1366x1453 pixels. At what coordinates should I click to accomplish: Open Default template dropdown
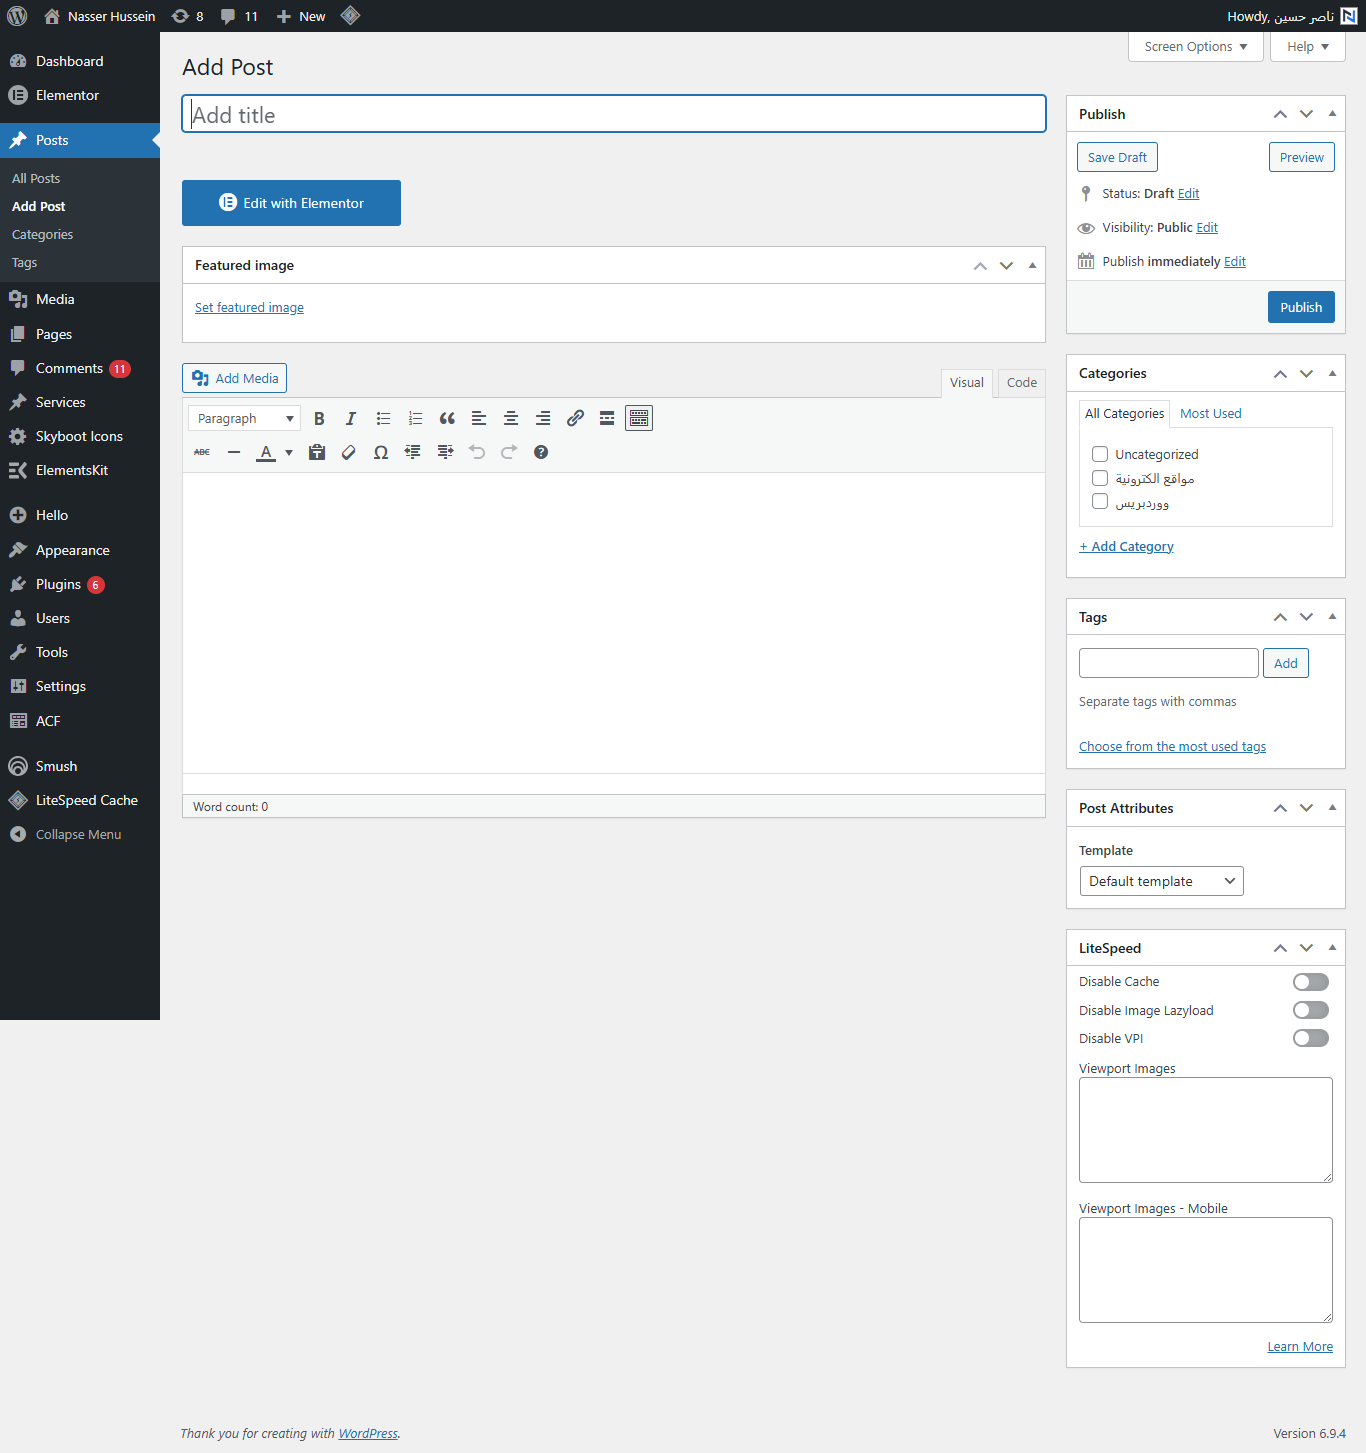[1162, 881]
